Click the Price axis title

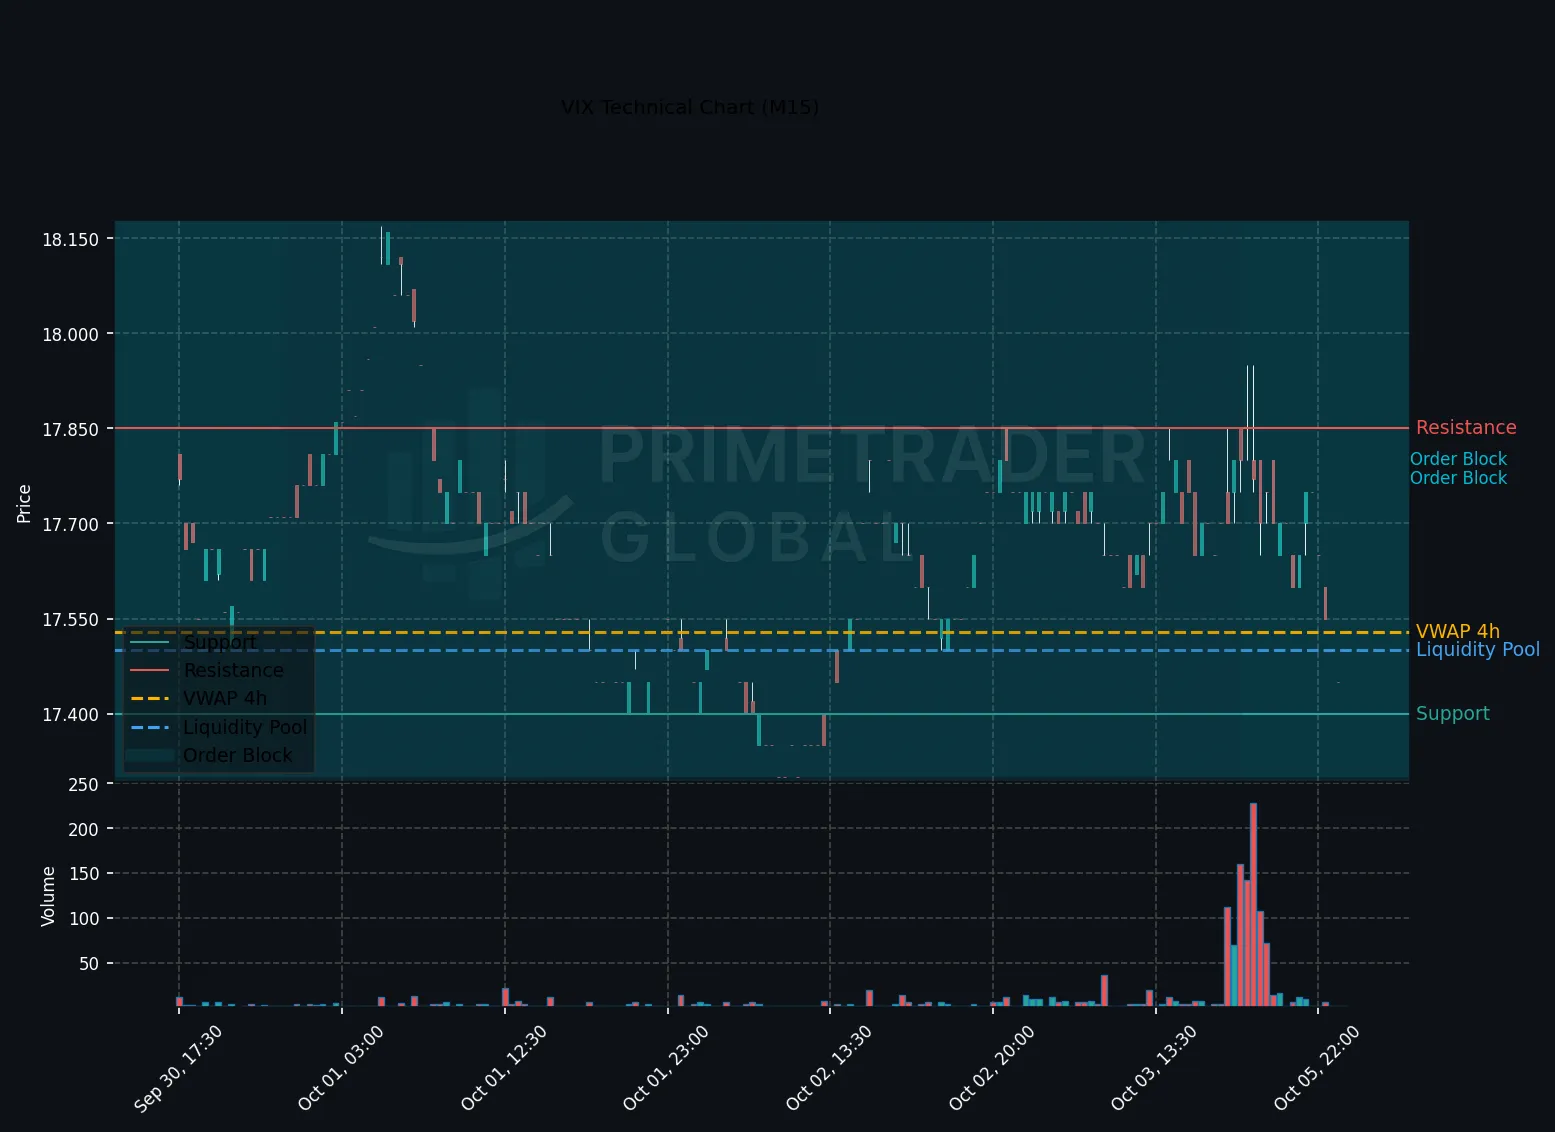tap(24, 503)
